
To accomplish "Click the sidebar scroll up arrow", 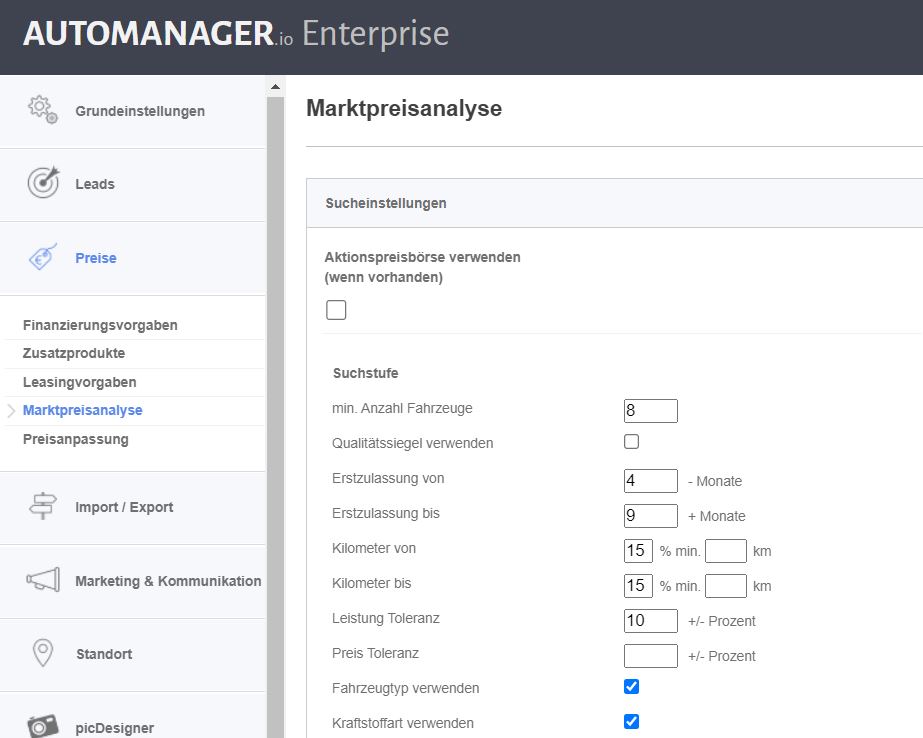I will [275, 87].
